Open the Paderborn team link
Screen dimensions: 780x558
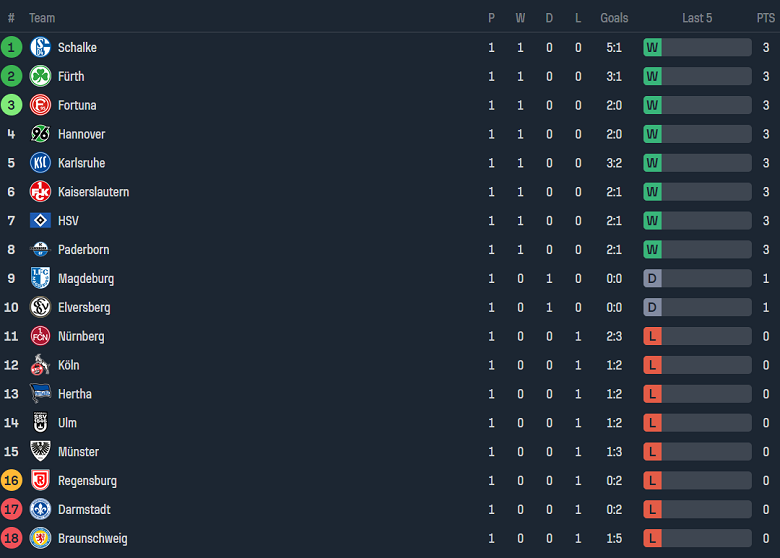(x=84, y=250)
